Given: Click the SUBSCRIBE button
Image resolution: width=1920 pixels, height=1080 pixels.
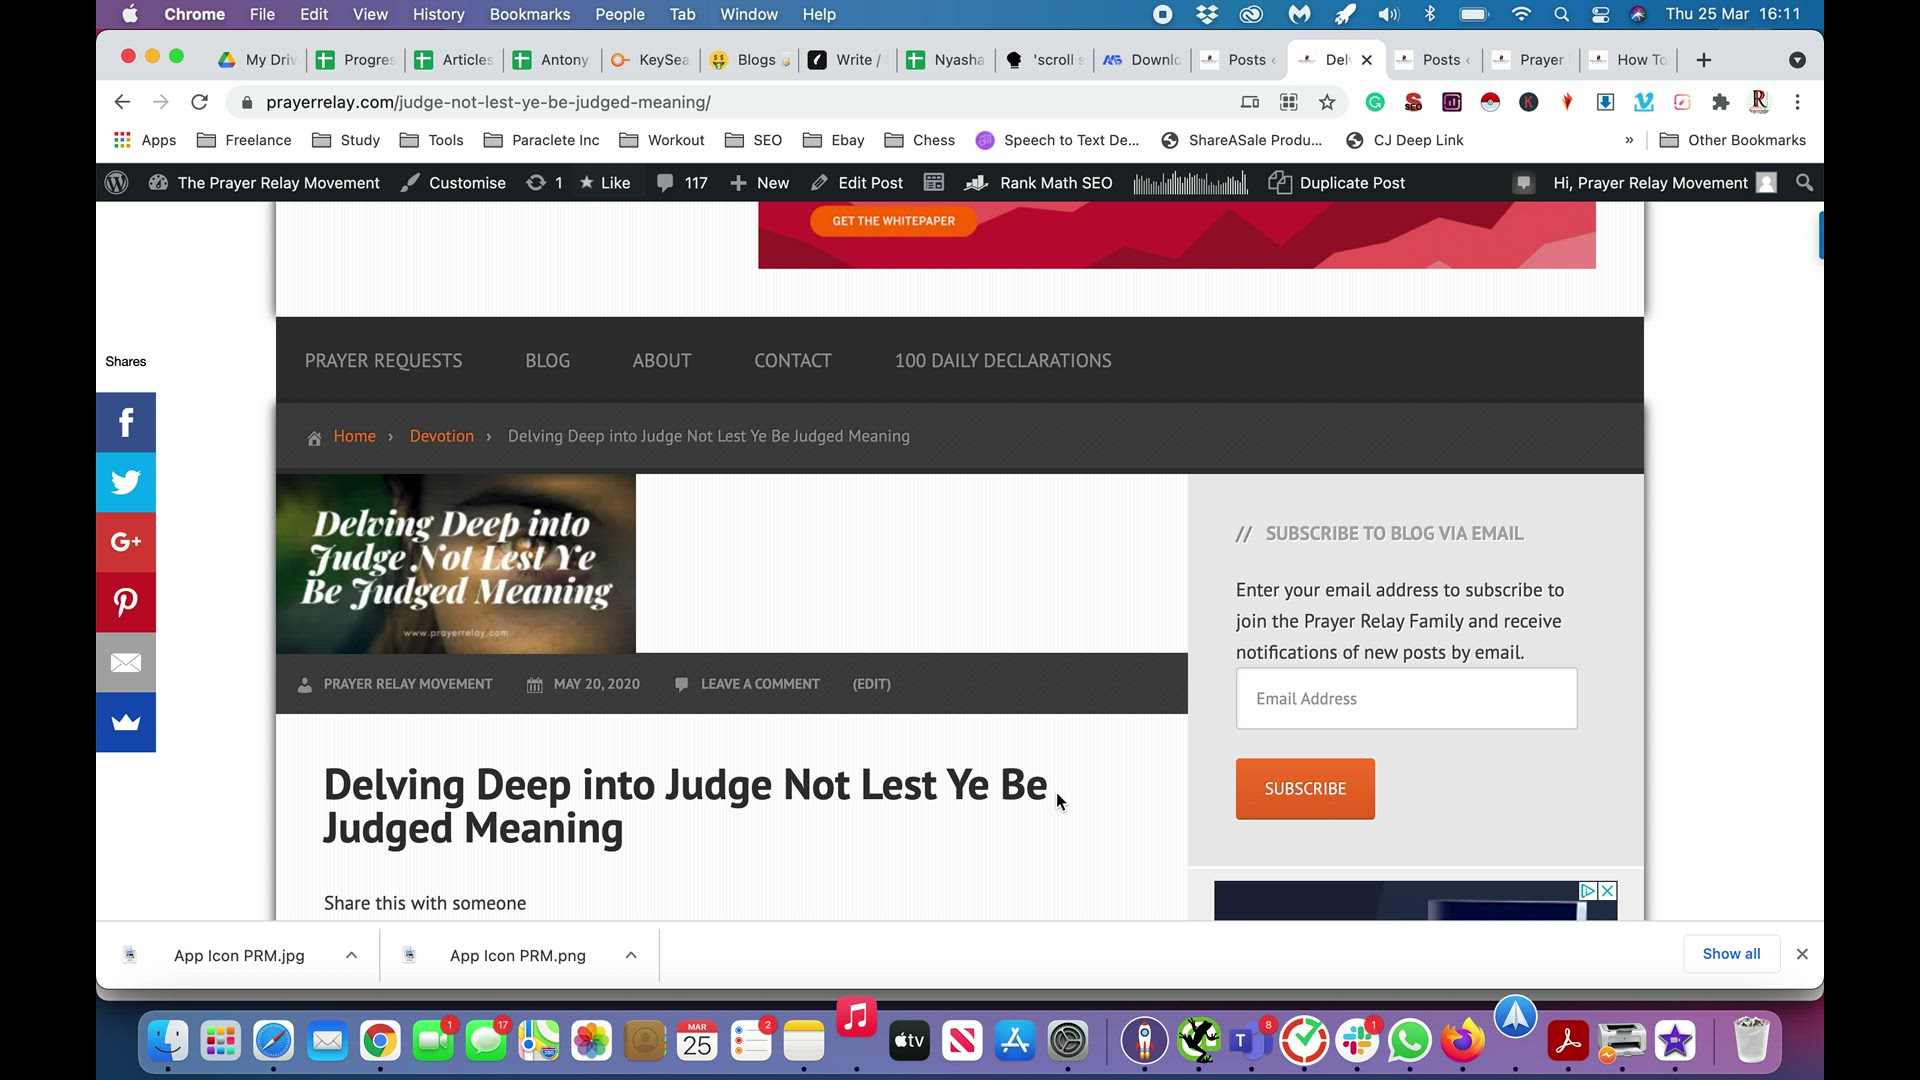Looking at the screenshot, I should tap(1305, 788).
